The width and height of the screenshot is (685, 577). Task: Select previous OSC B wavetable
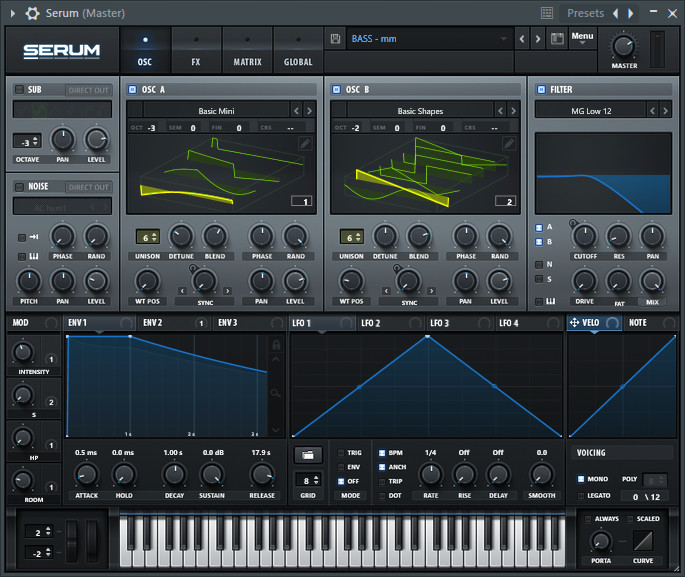[x=501, y=111]
